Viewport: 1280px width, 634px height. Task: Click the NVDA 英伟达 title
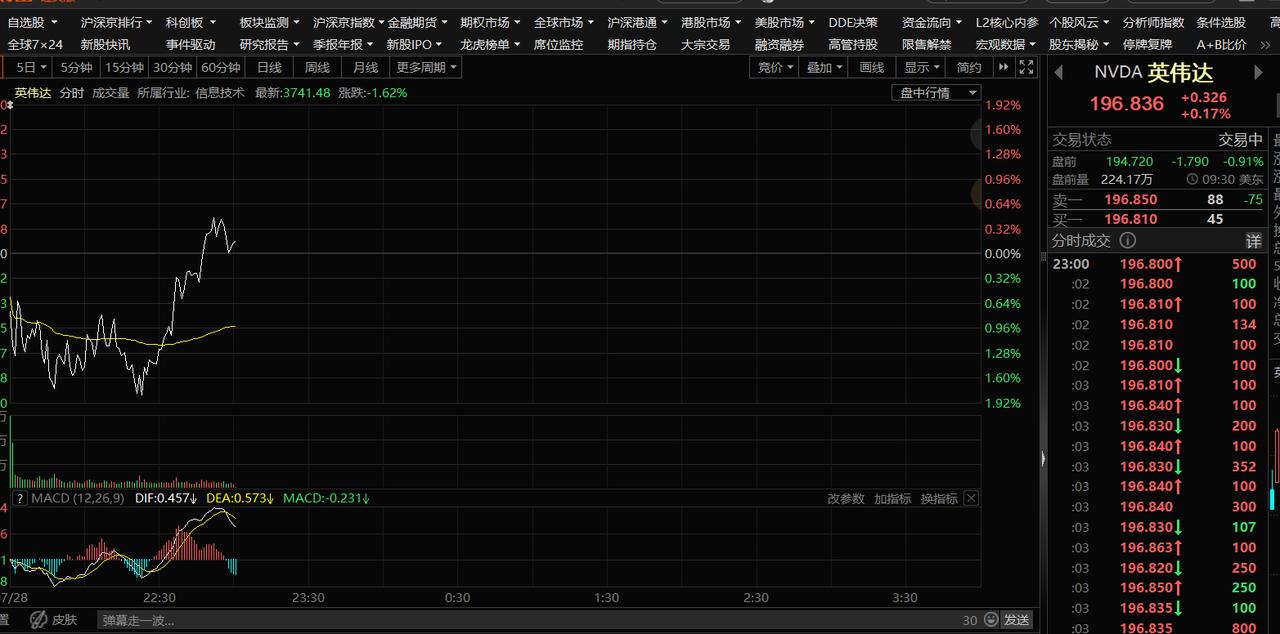point(1153,72)
